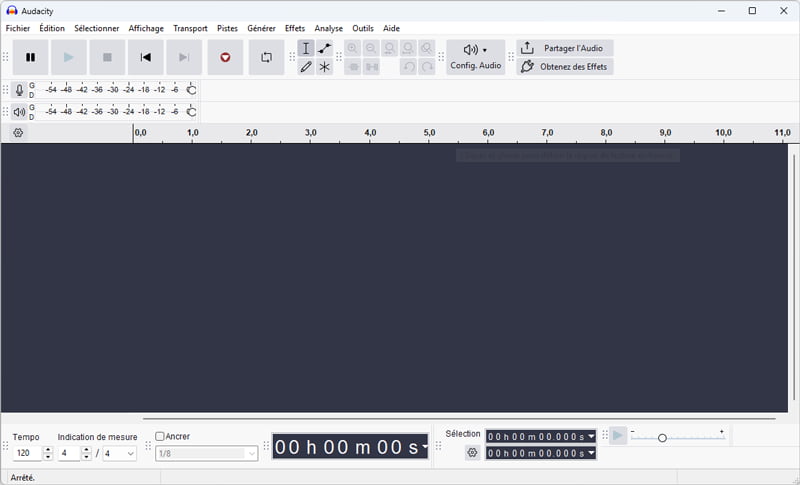Viewport: 800px width, 485px height.
Task: Click the Zoom Toggle icon
Action: tap(427, 48)
